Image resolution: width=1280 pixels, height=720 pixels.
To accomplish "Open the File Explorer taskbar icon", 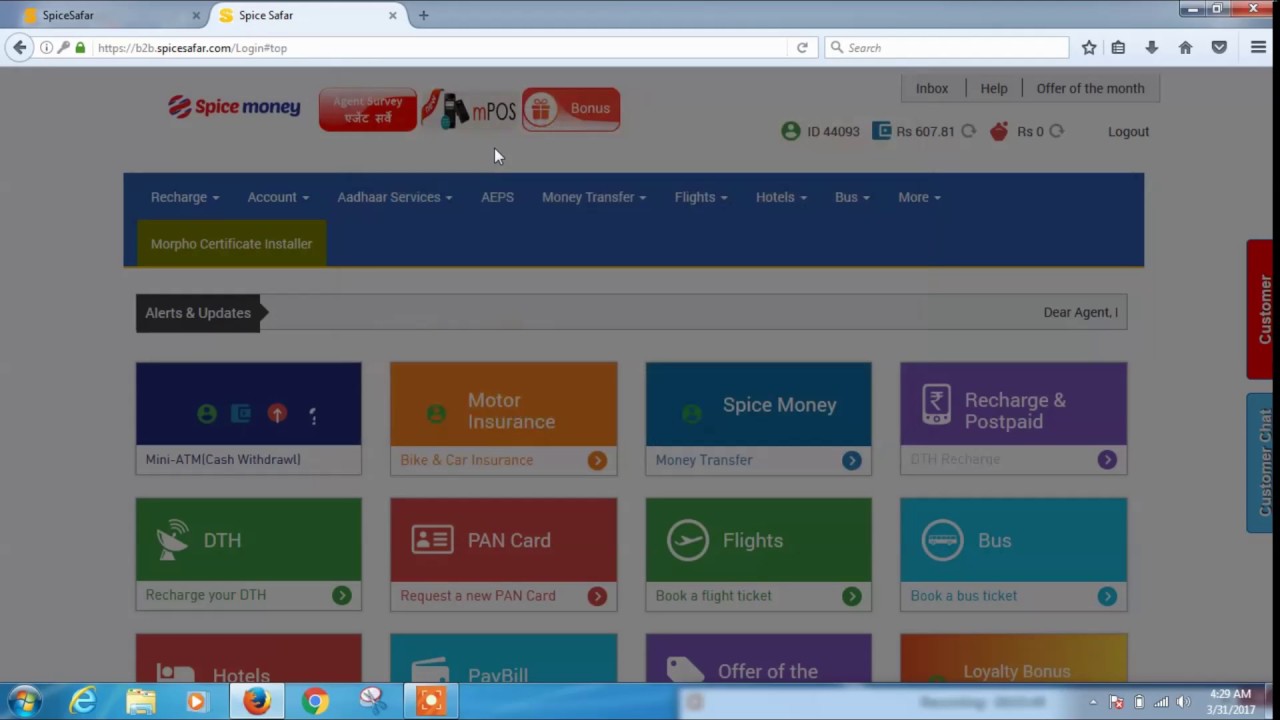I will [141, 701].
